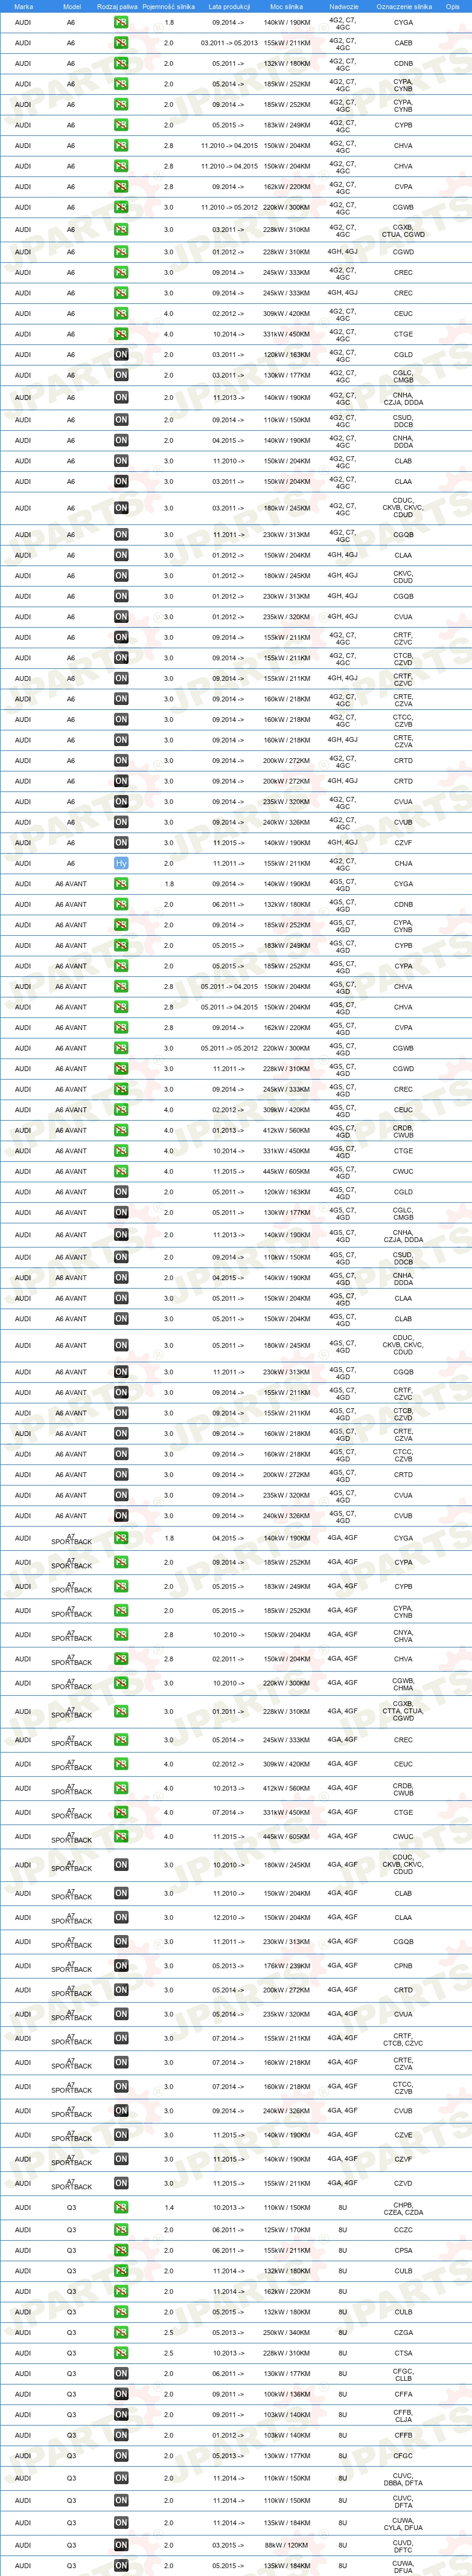Select the diesel ON icon in the A6 CGLD row
Image resolution: width=472 pixels, height=2576 pixels.
pos(121,355)
